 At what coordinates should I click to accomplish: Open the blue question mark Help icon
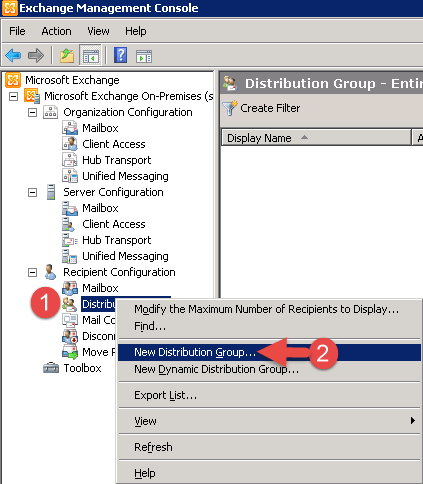120,55
